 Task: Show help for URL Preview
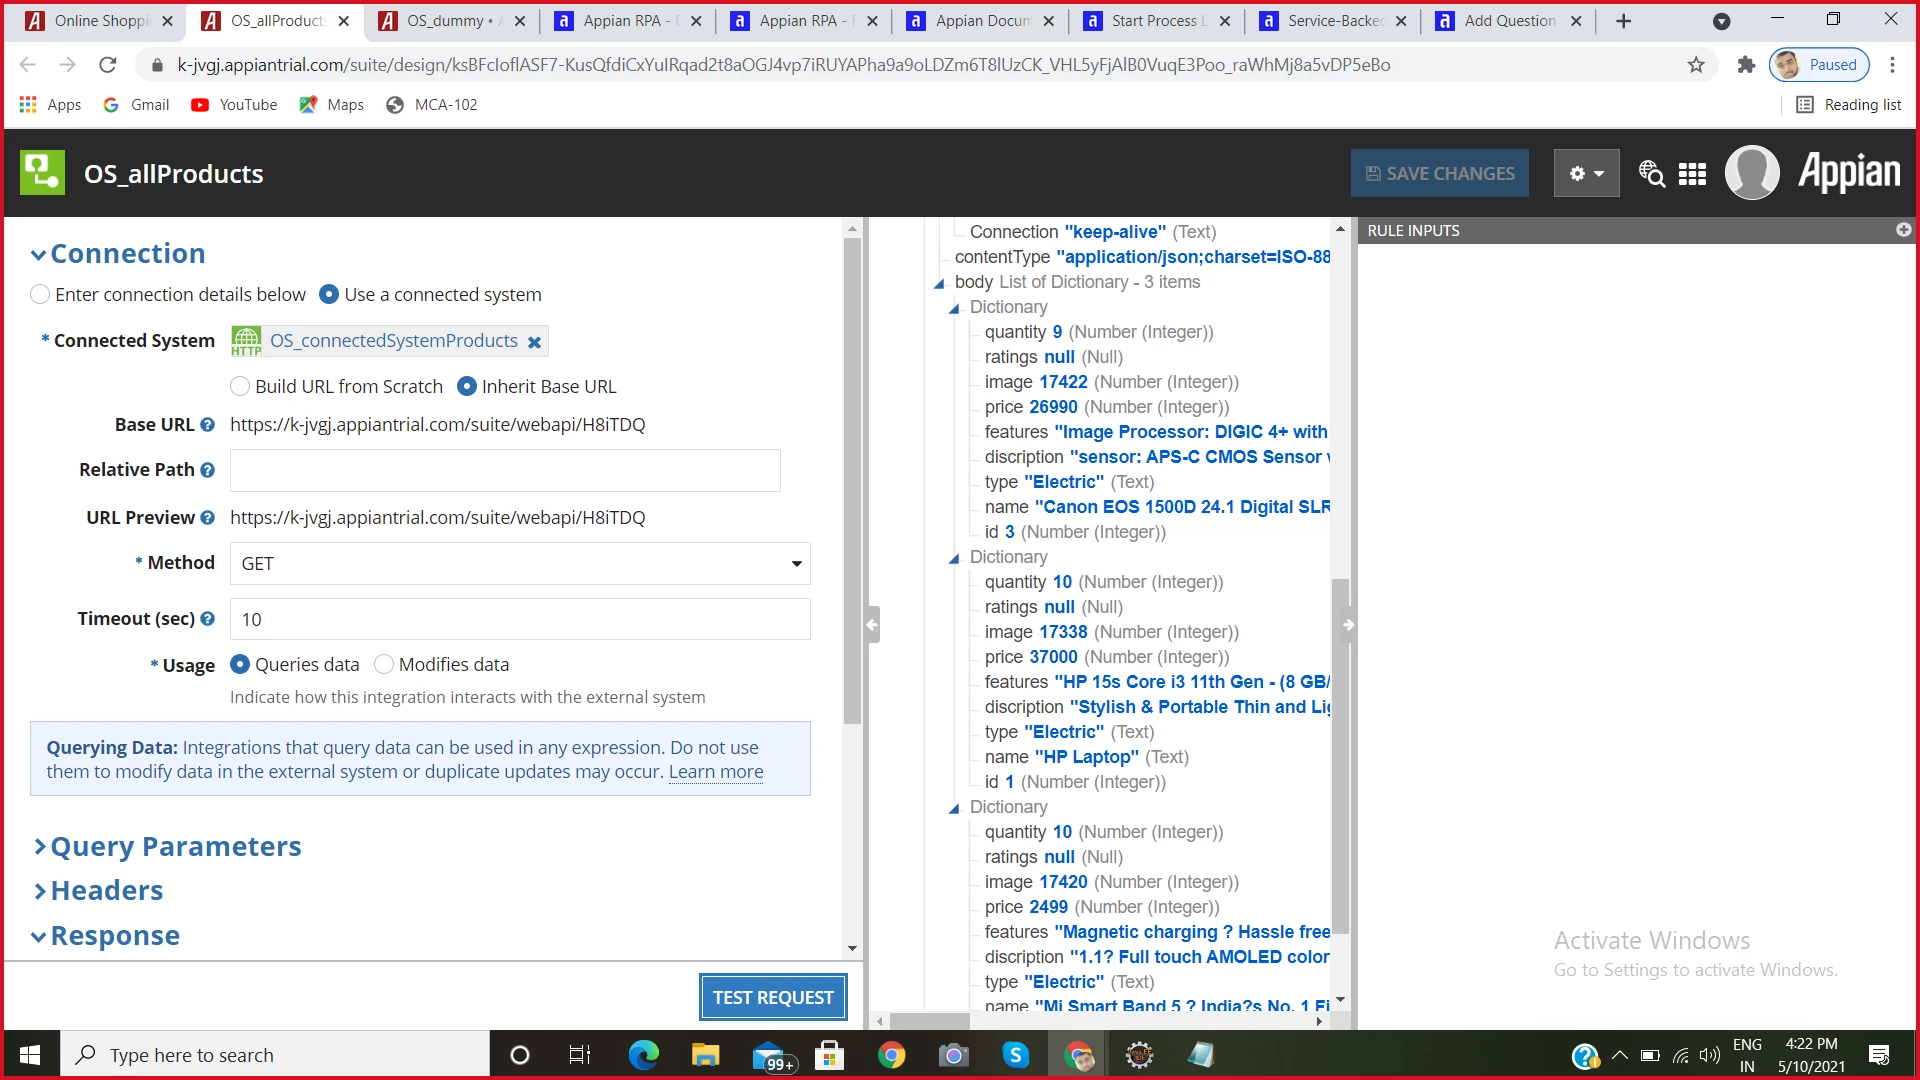[207, 518]
